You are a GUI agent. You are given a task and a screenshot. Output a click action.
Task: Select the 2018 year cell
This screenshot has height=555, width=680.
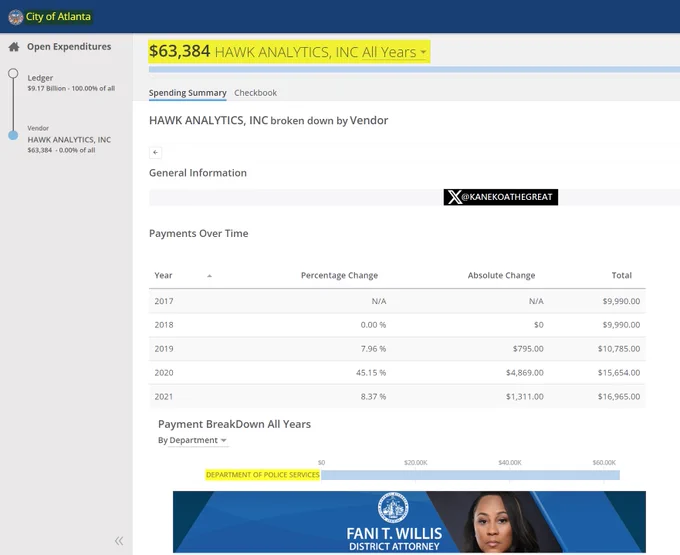(x=164, y=325)
